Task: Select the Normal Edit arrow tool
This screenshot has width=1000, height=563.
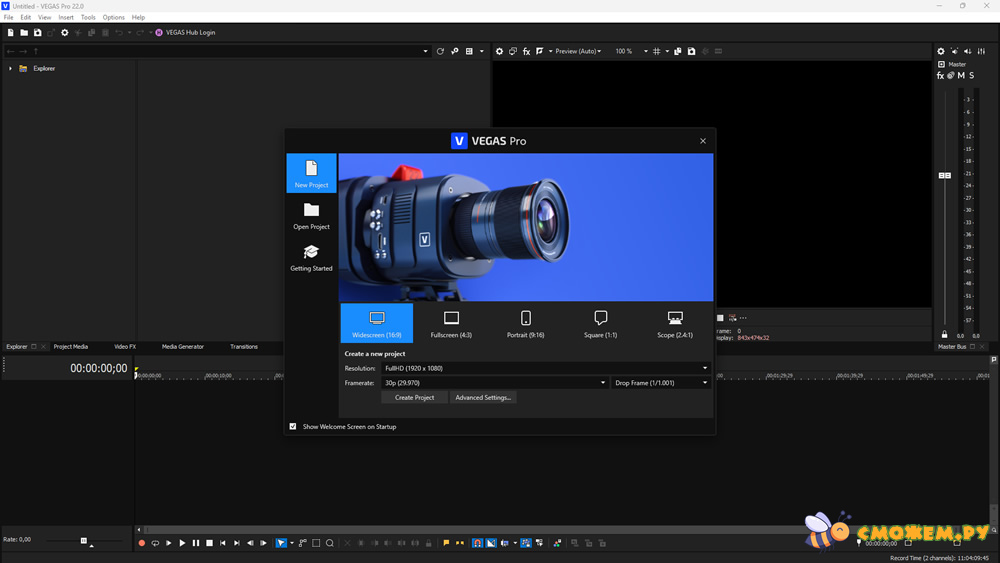Action: click(281, 543)
